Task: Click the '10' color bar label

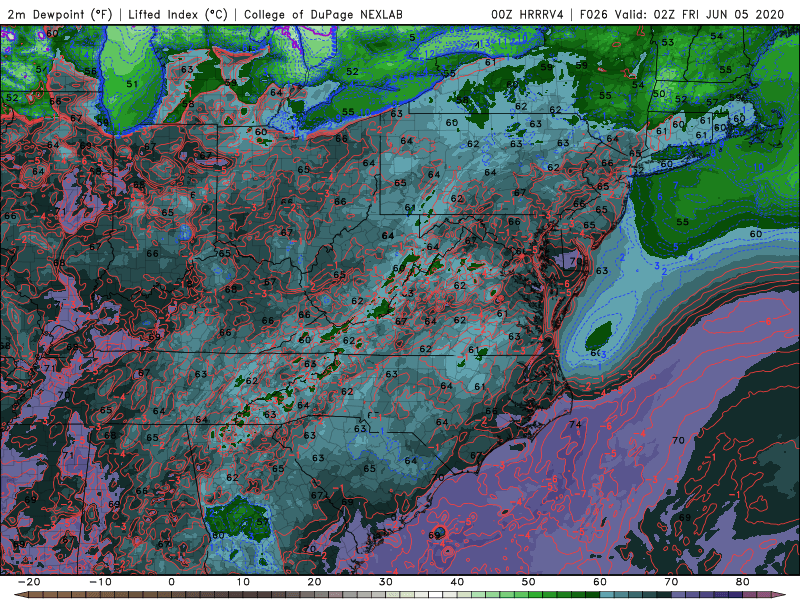Action: 243,582
